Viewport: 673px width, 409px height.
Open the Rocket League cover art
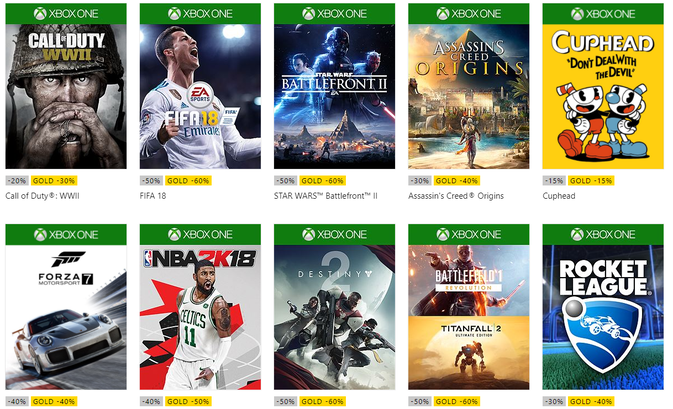(603, 318)
